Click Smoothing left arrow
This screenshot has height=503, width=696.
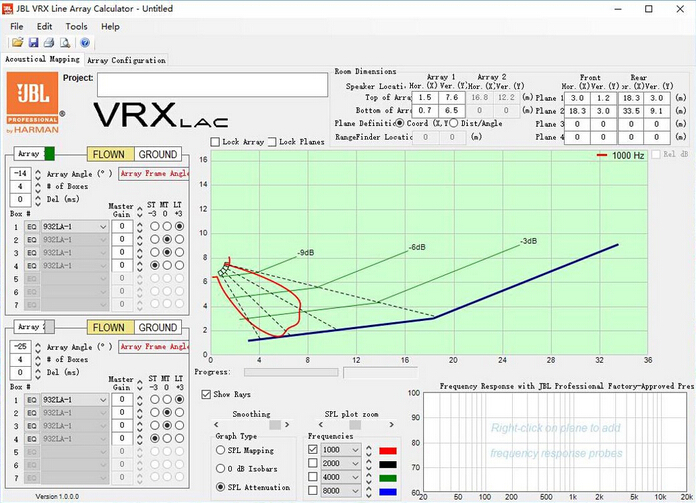point(216,424)
